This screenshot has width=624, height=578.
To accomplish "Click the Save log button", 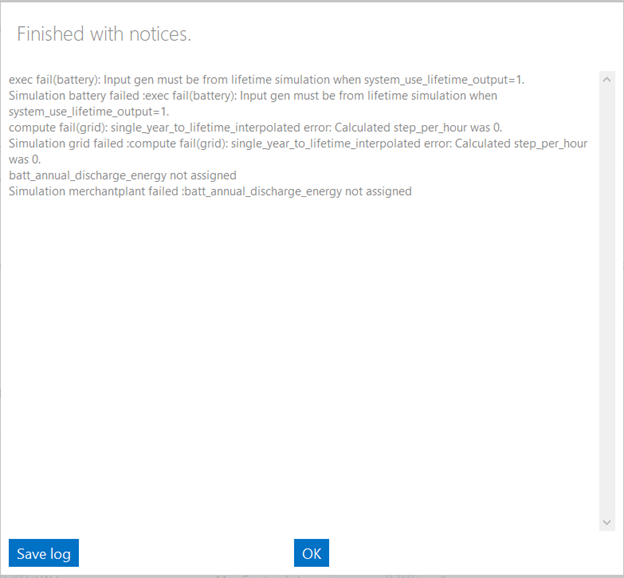I will (44, 553).
